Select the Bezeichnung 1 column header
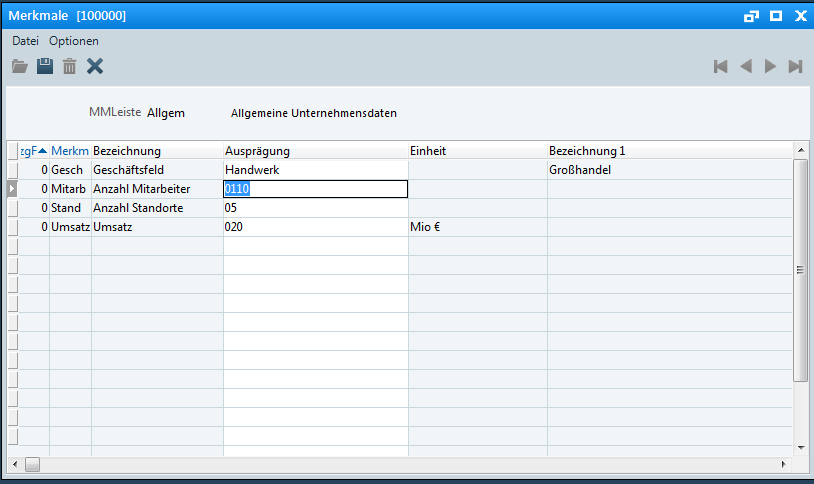814x484 pixels. (x=670, y=151)
